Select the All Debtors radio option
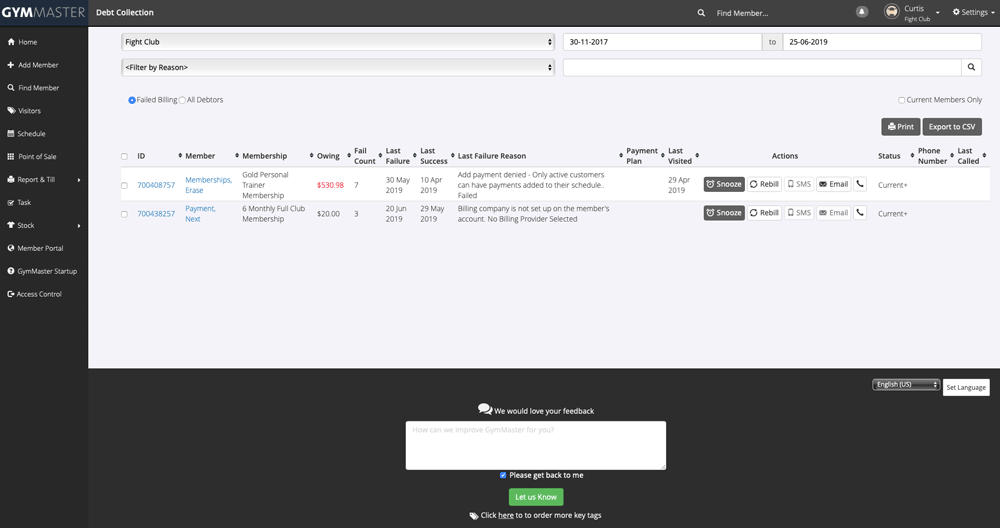 [x=182, y=100]
